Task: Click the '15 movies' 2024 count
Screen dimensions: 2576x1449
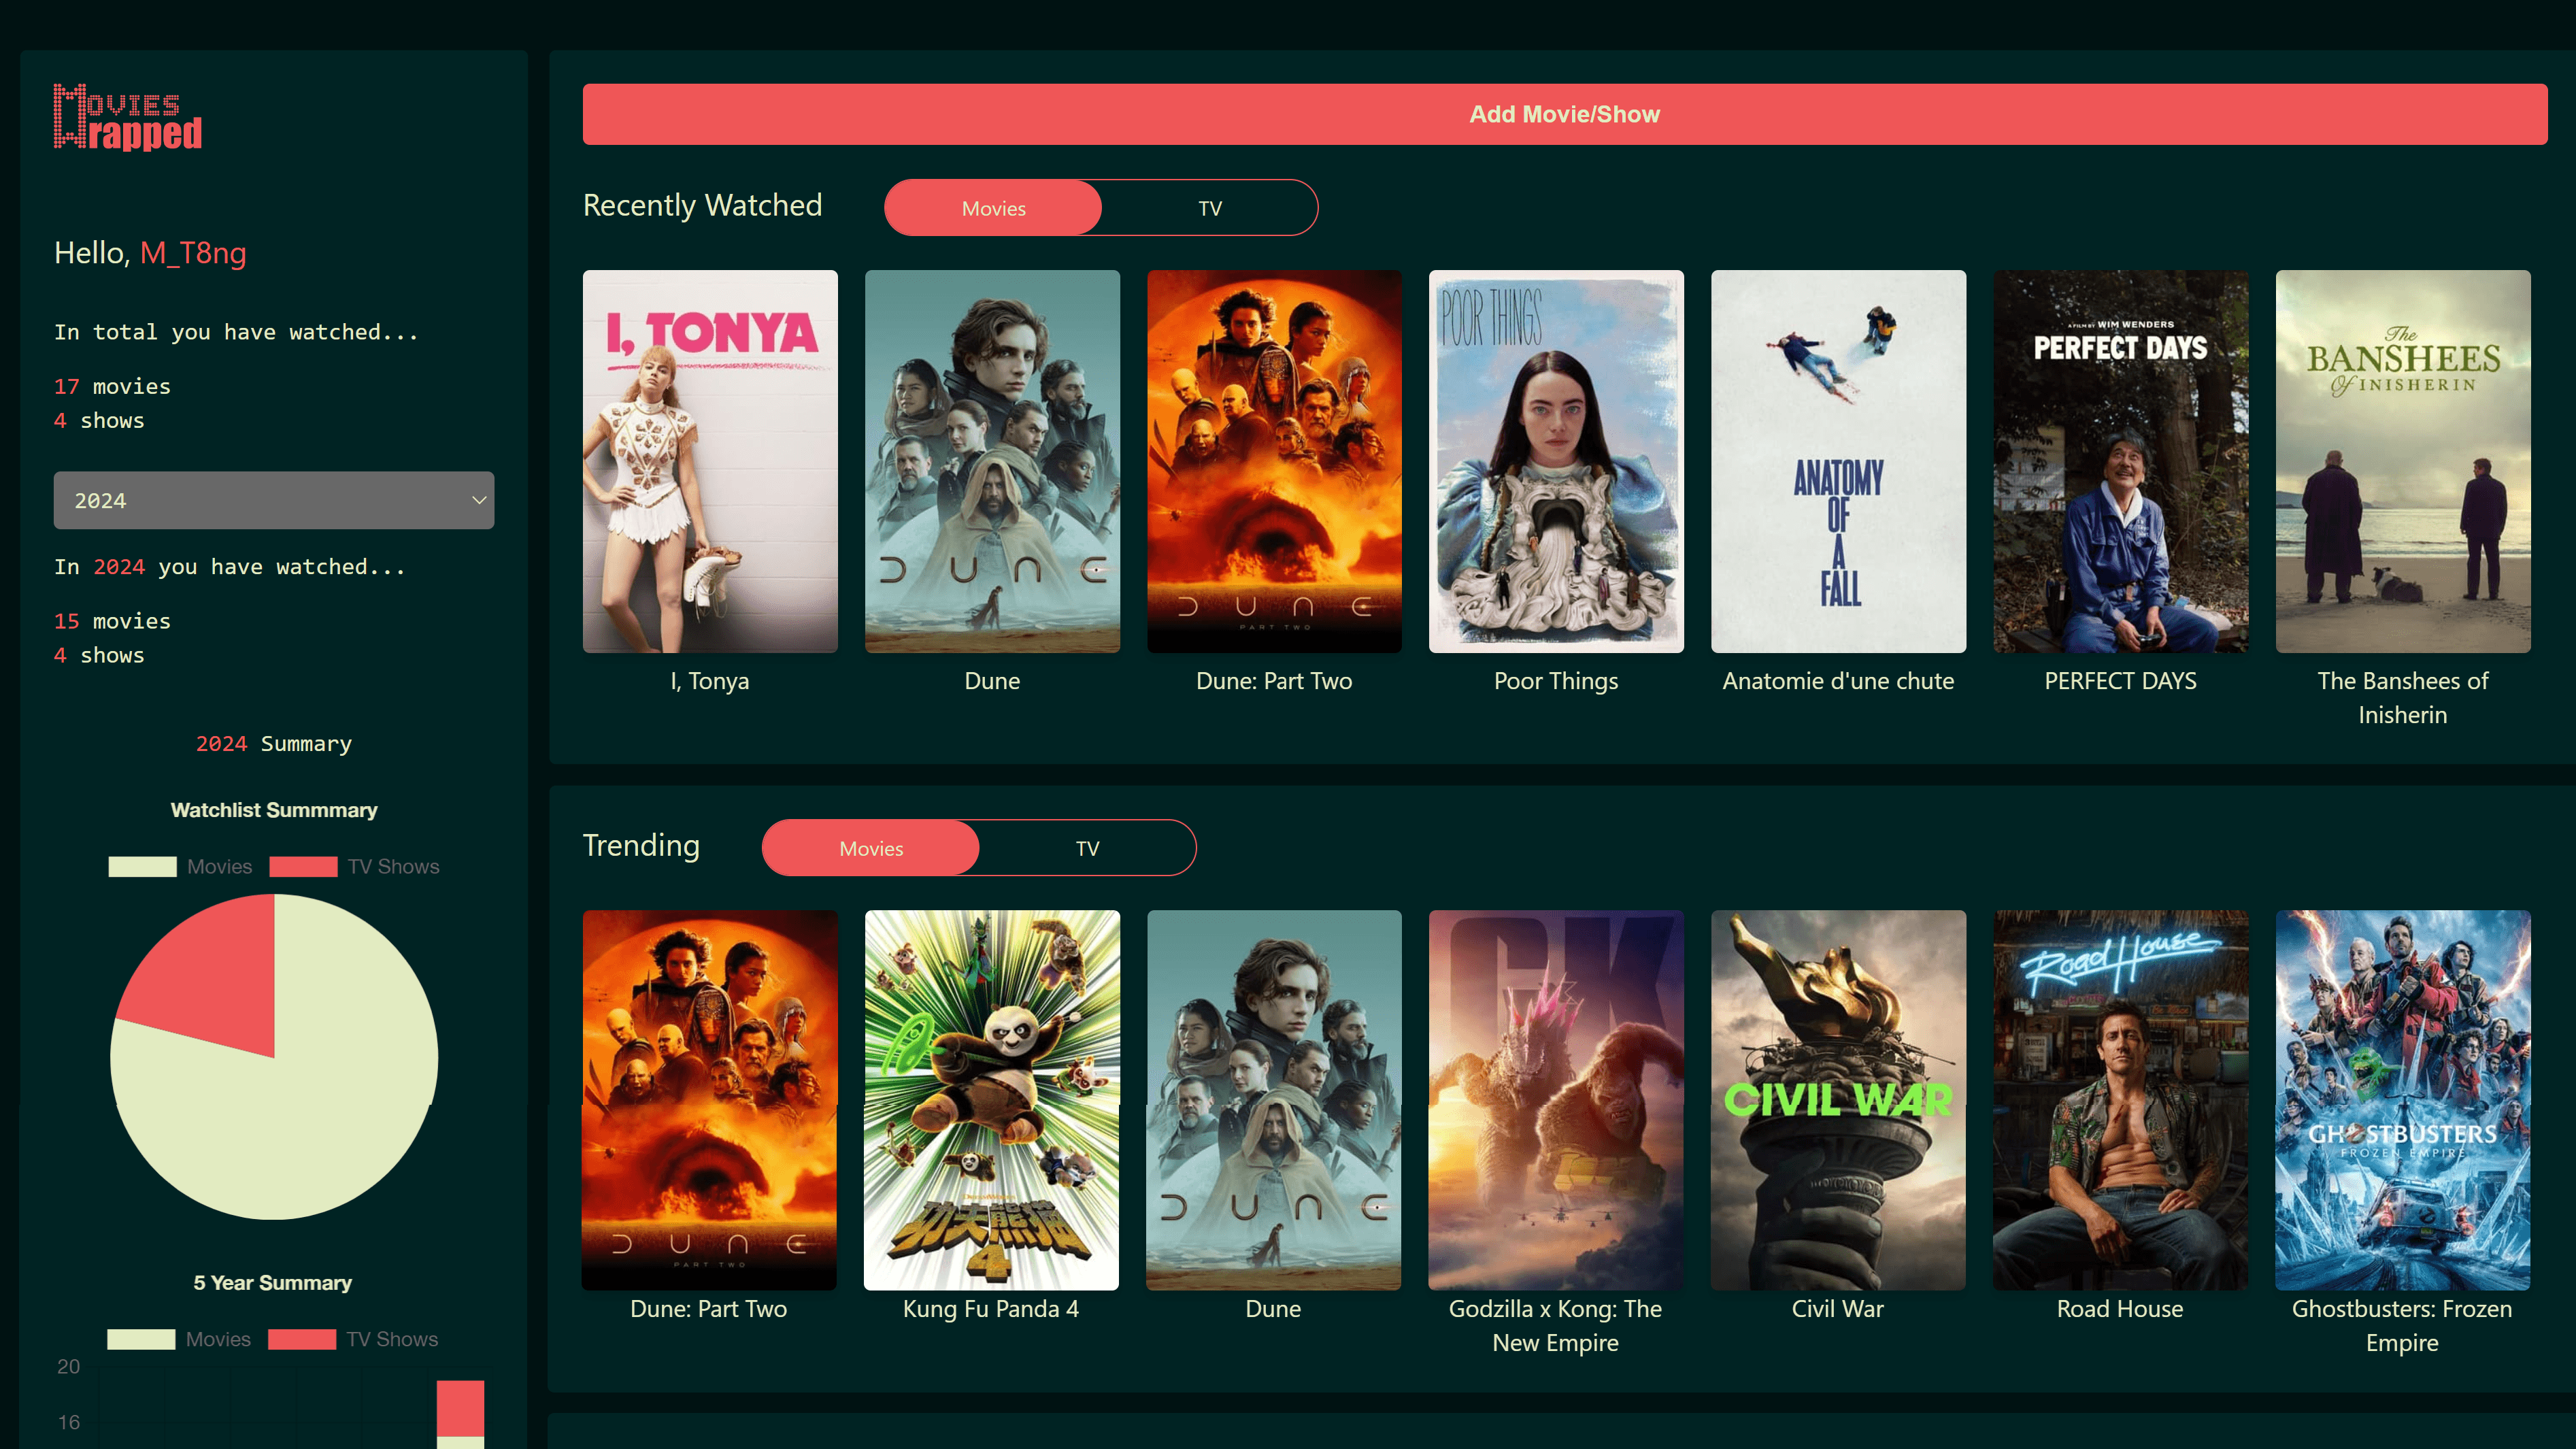Action: pos(112,621)
